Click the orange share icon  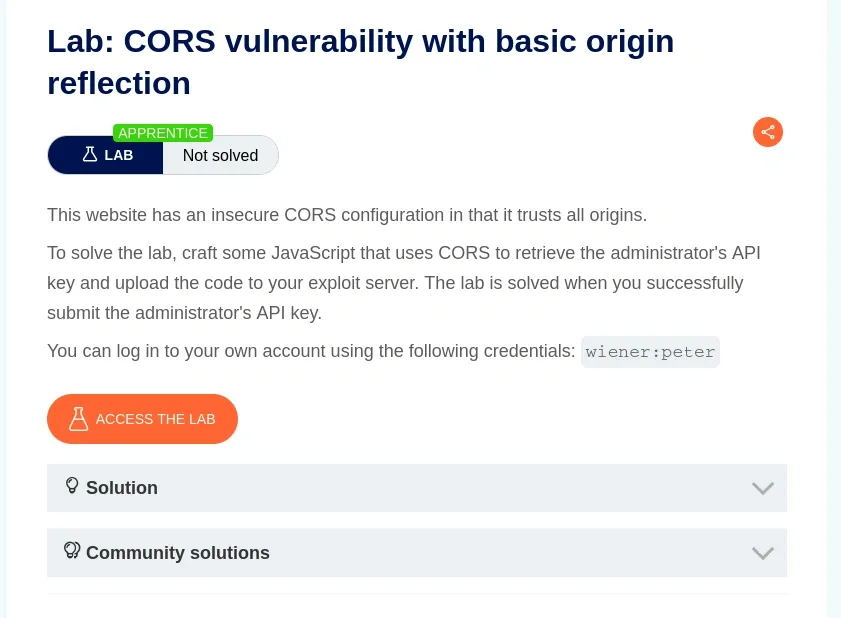[x=768, y=132]
